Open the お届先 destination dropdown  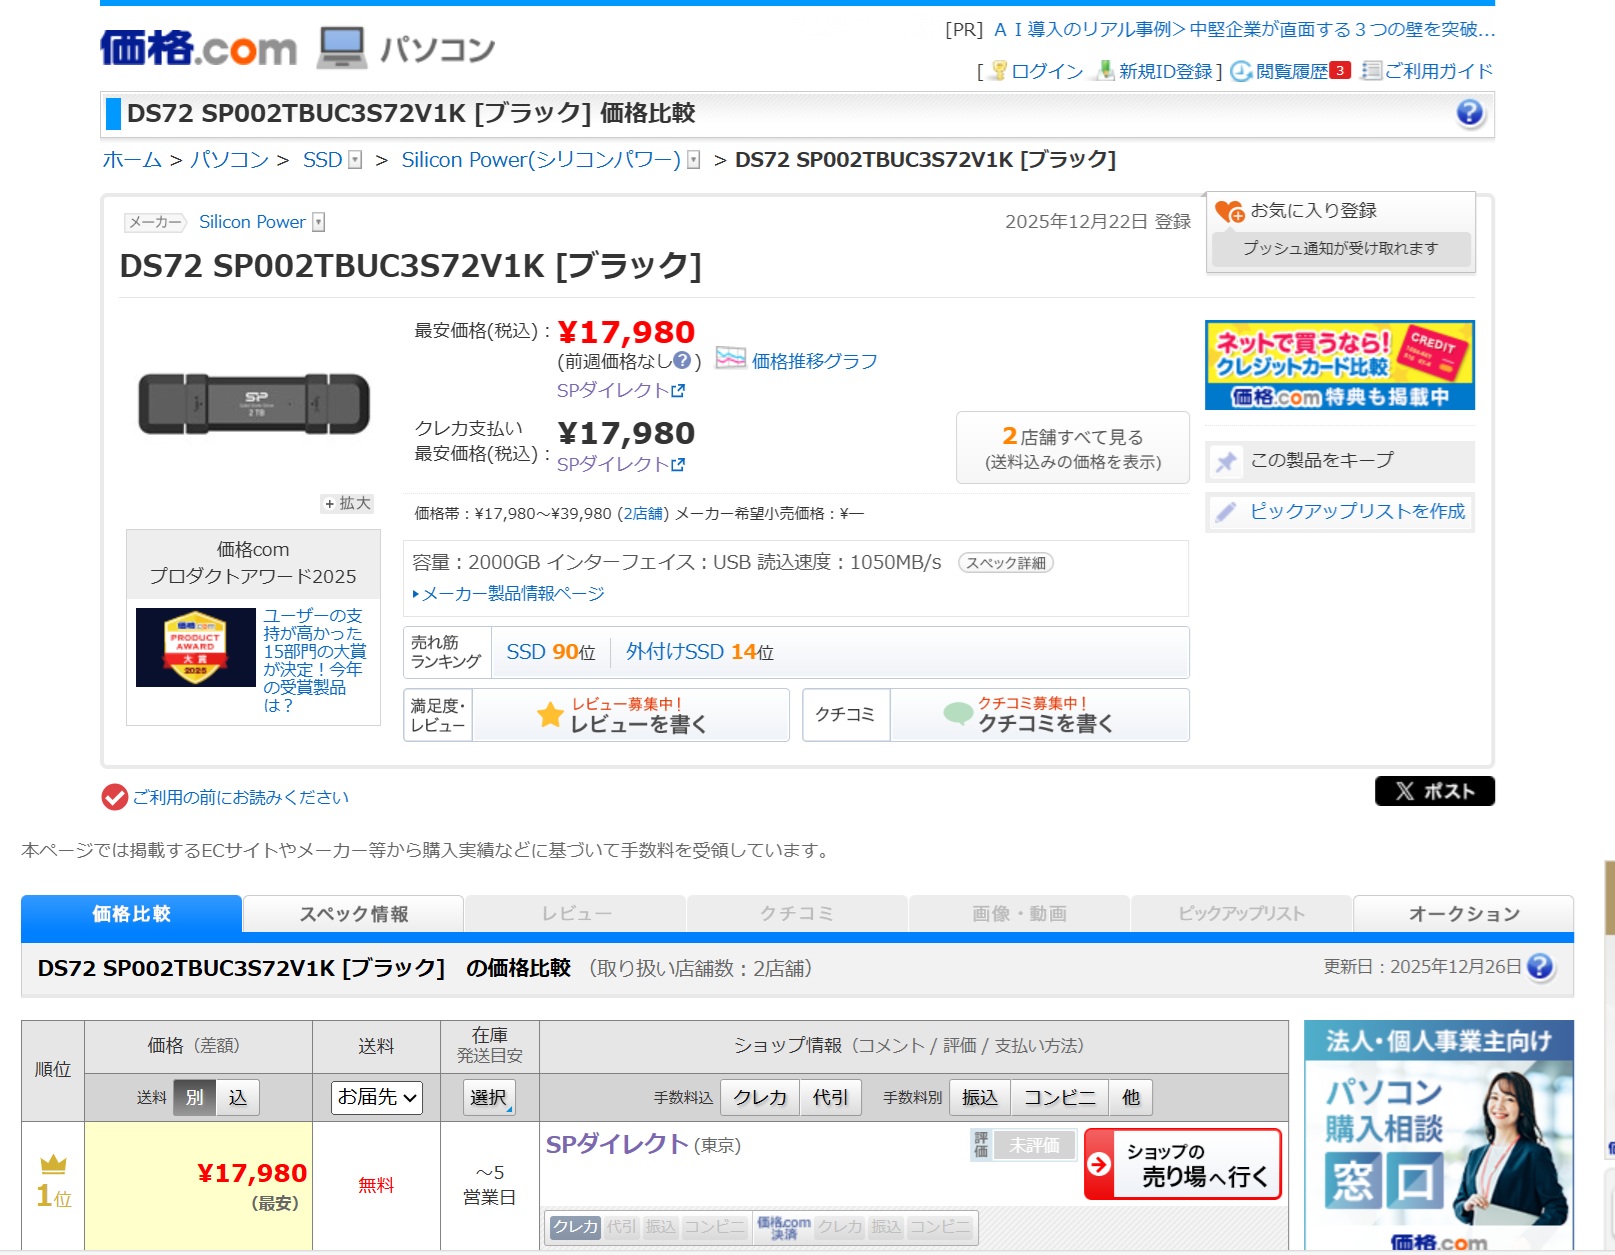pos(376,1097)
